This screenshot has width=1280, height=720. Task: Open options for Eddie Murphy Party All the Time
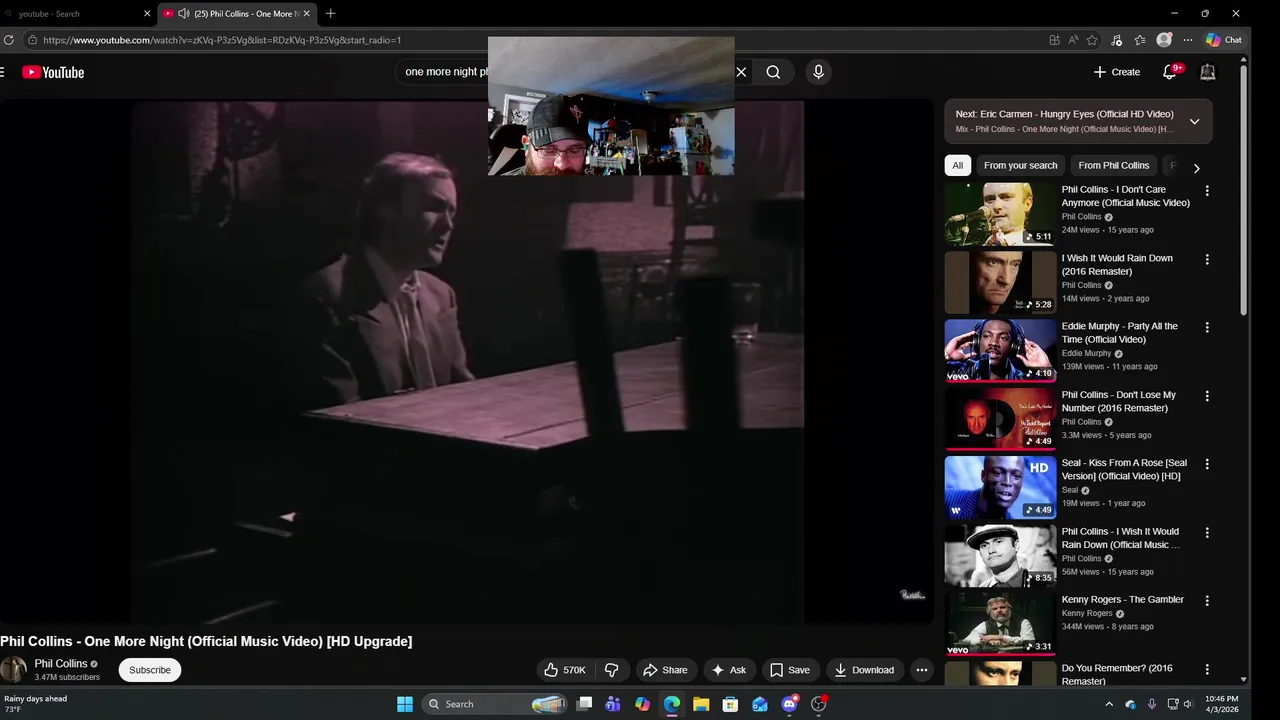(x=1207, y=327)
